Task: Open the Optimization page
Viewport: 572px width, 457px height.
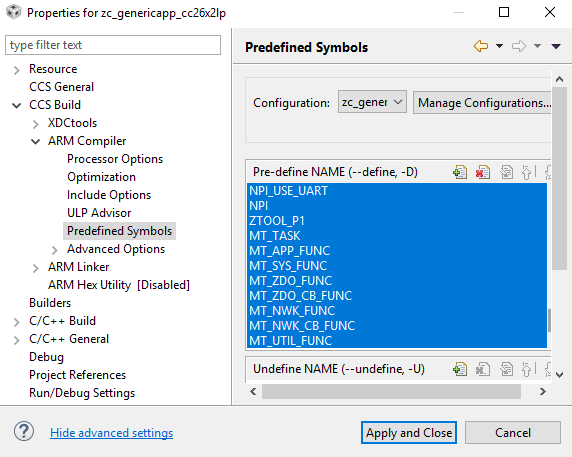Action: point(101,177)
